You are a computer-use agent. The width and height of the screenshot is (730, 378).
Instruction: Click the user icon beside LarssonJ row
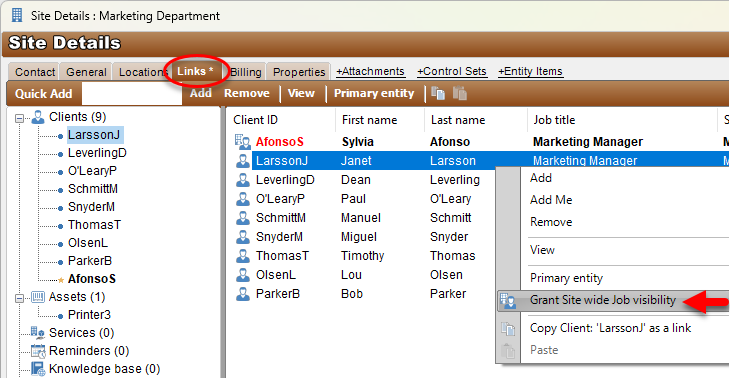pyautogui.click(x=242, y=161)
